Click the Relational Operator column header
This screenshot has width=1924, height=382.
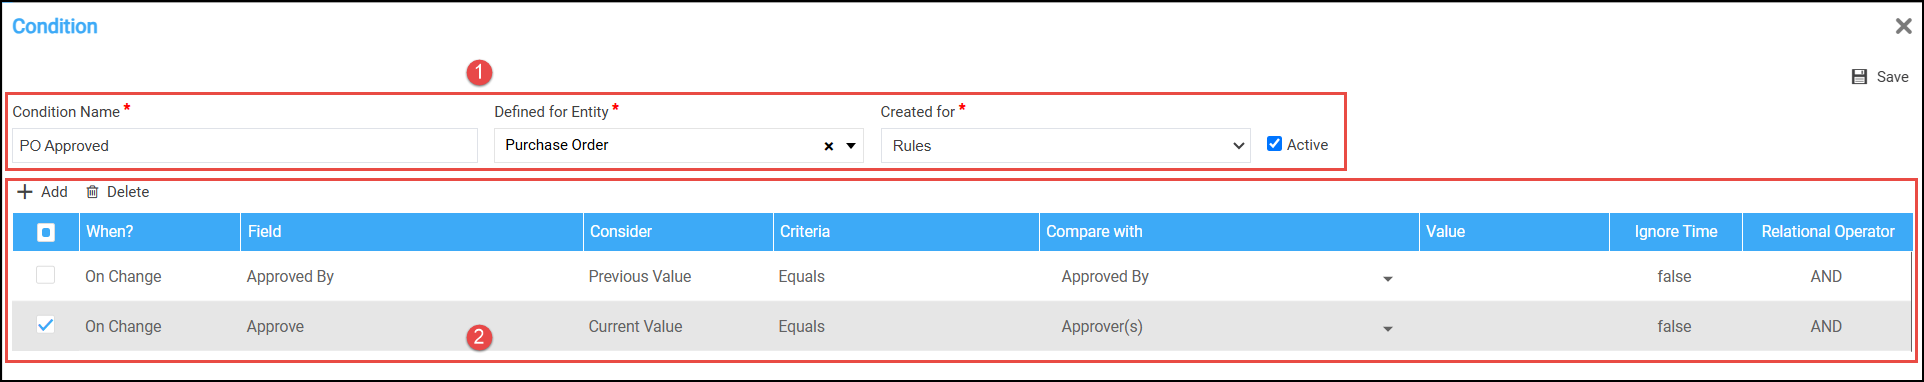point(1827,232)
